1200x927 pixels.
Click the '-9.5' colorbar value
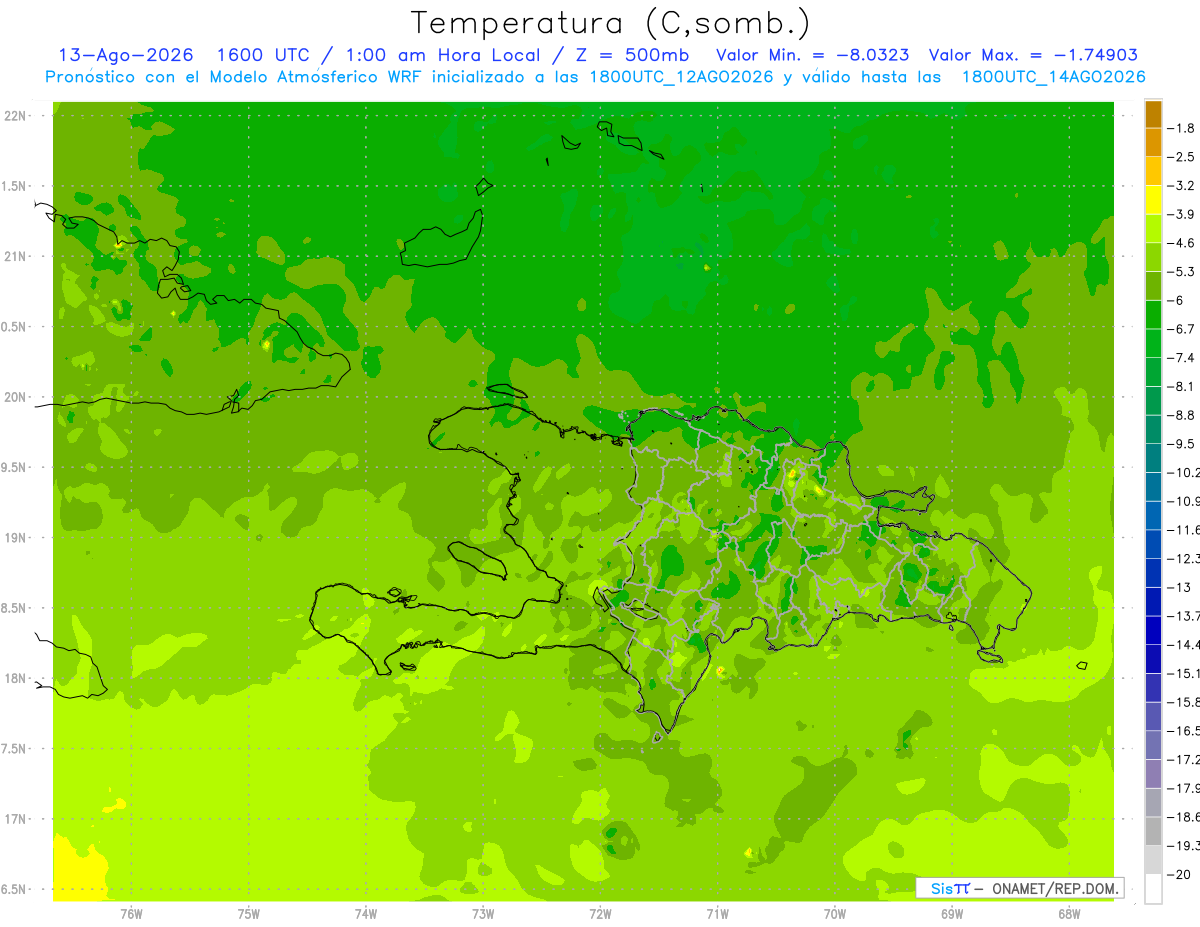point(1181,444)
